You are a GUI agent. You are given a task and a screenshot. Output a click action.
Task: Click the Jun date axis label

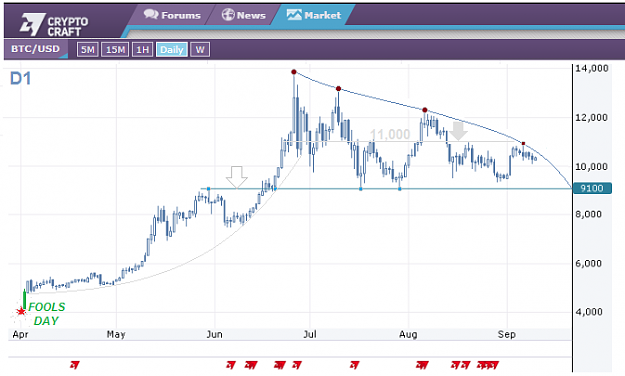click(214, 334)
